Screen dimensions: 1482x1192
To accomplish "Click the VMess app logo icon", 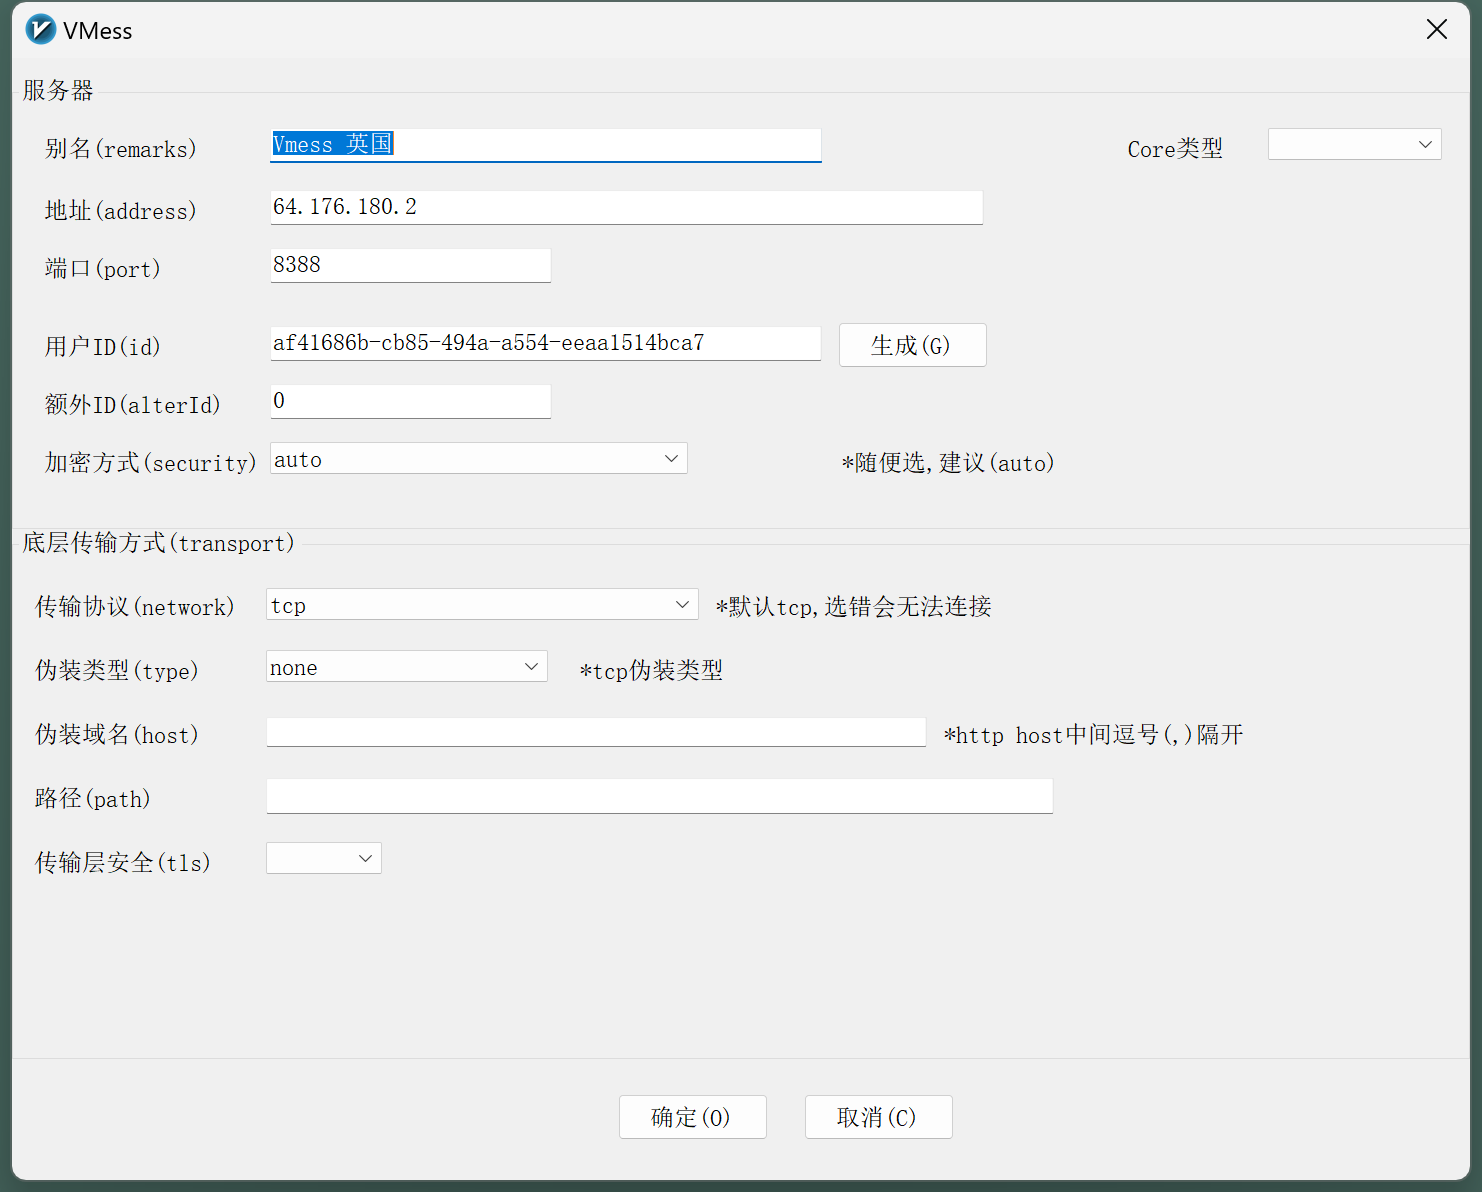I will pos(41,30).
